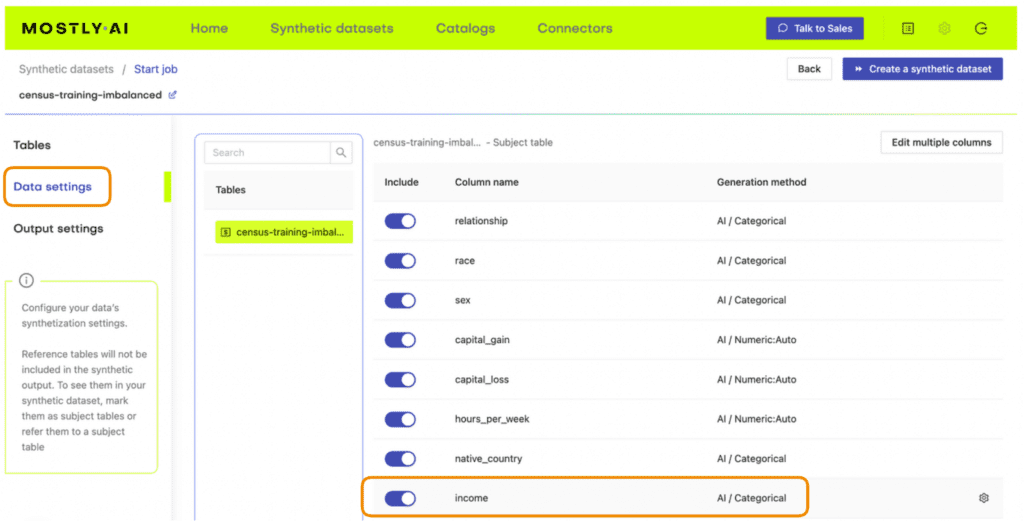Click AI / Numeric:Auto for capital_loss
The height and width of the screenshot is (522, 1024).
(756, 380)
